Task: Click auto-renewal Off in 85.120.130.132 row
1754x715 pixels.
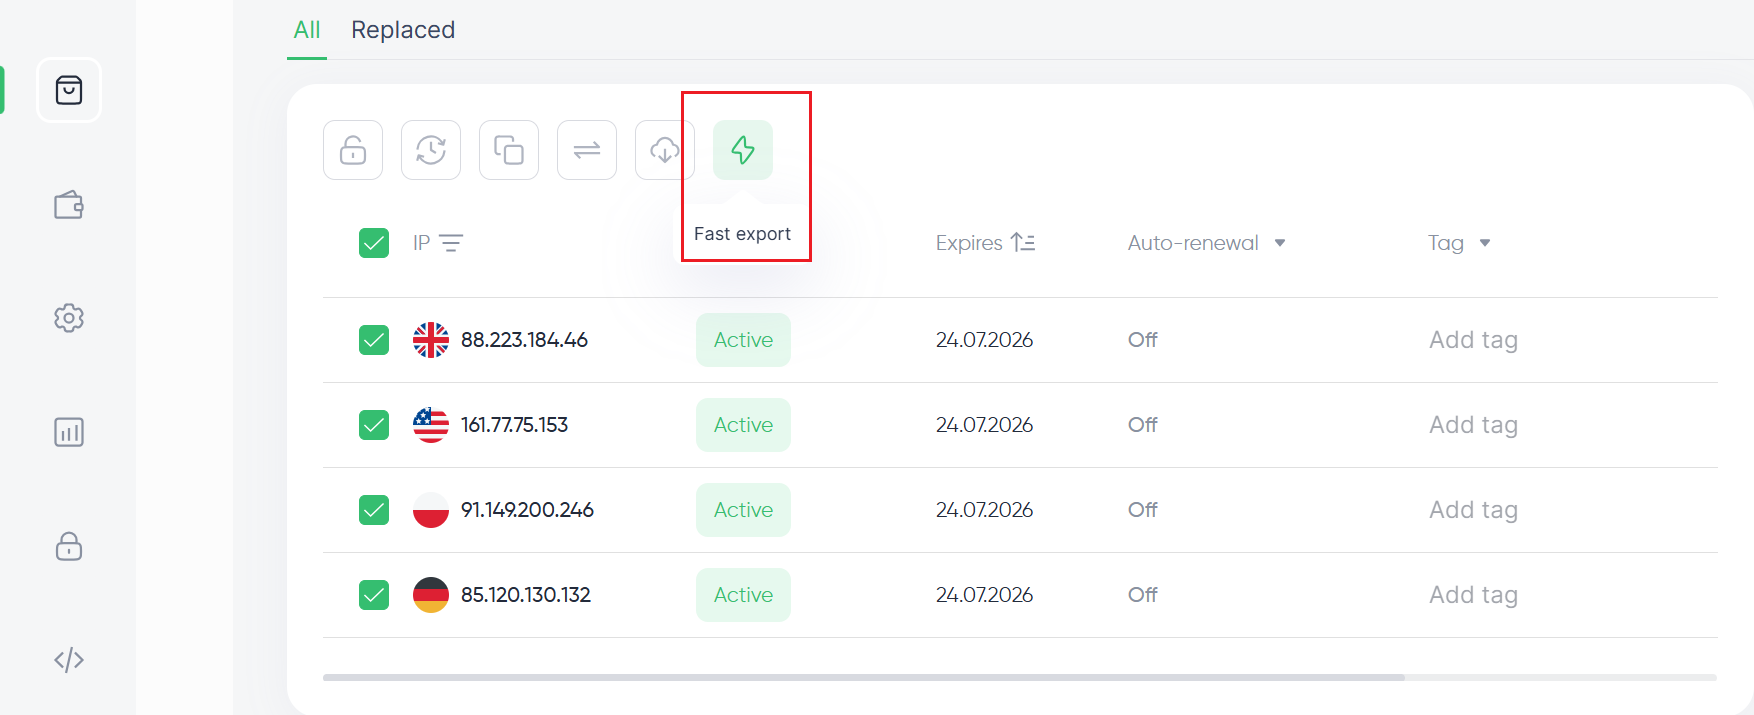Action: click(x=1143, y=595)
